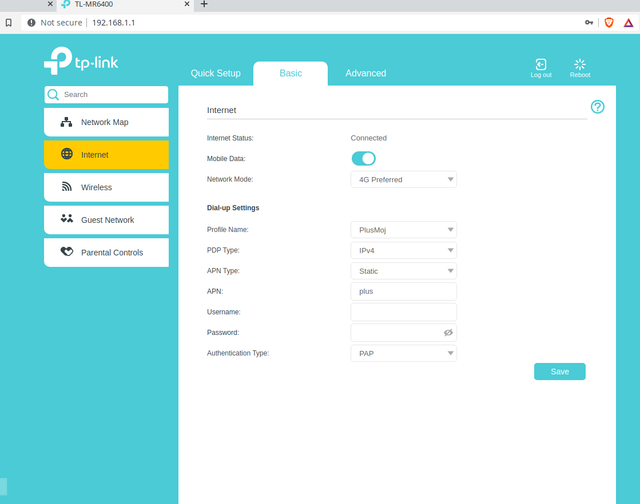Screen dimensions: 640x504
Task: Switch to the Basic tab
Action: (x=290, y=73)
